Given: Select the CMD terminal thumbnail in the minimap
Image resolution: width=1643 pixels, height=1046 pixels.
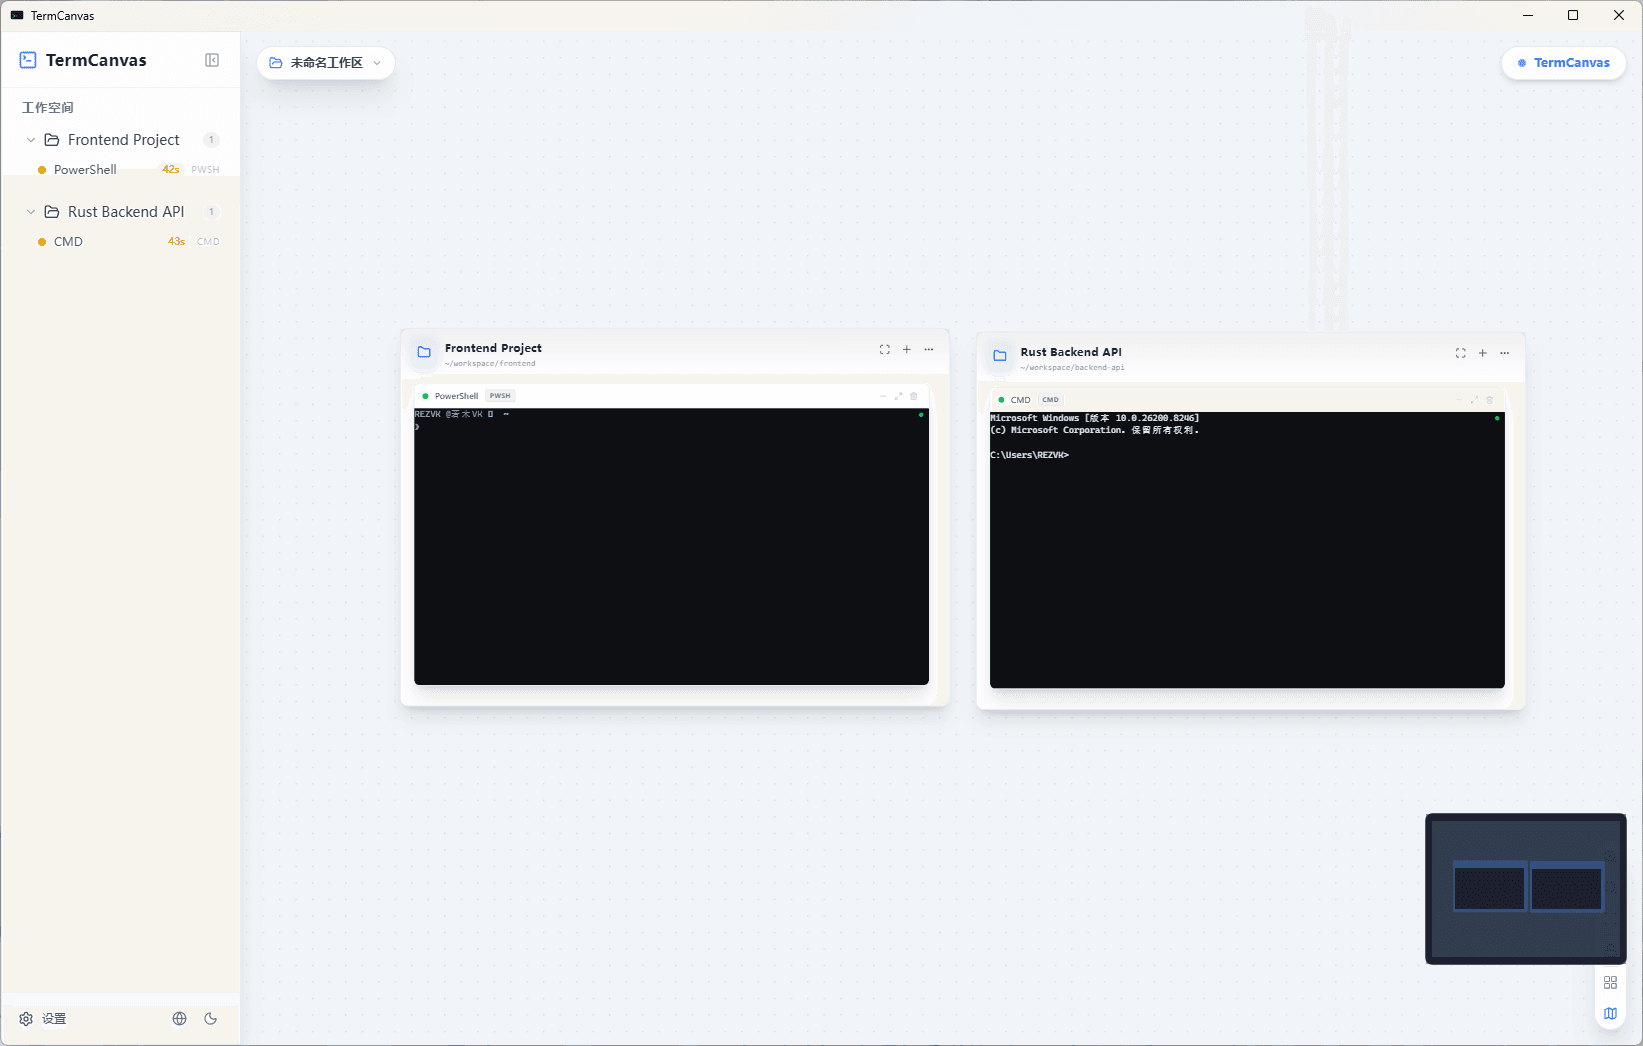Looking at the screenshot, I should coord(1566,887).
